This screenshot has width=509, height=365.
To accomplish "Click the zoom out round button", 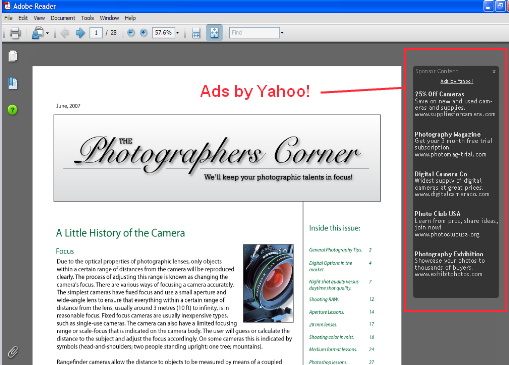I will (131, 33).
